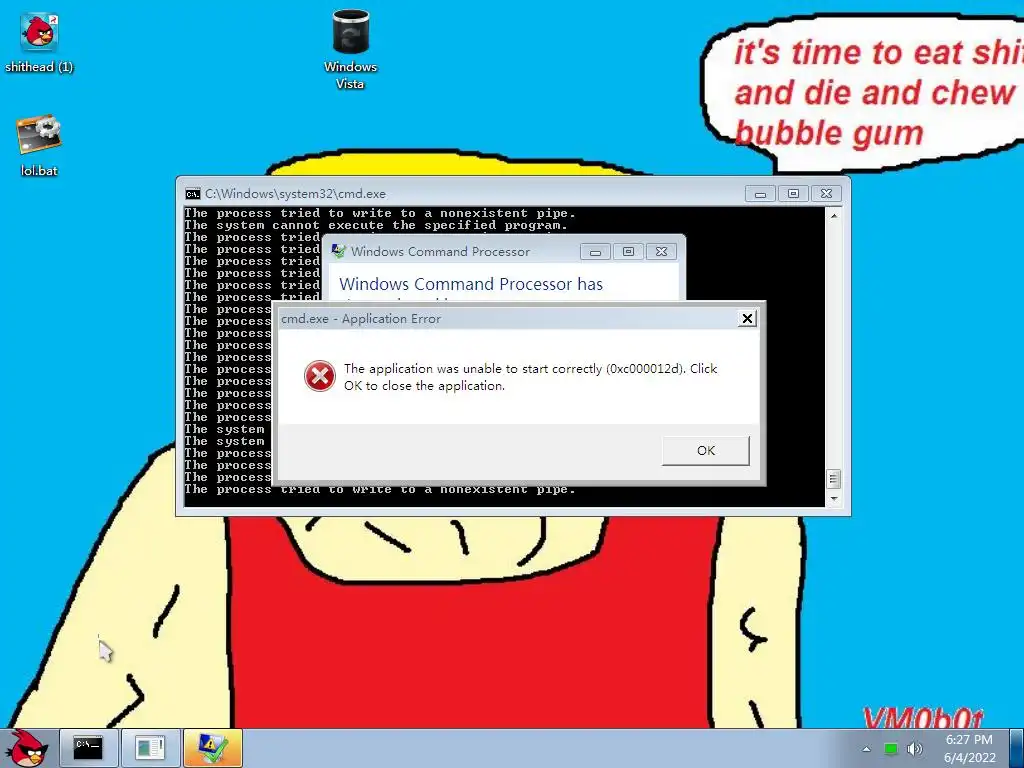Click the green network tray icon
This screenshot has width=1024, height=768.
pyautogui.click(x=891, y=749)
